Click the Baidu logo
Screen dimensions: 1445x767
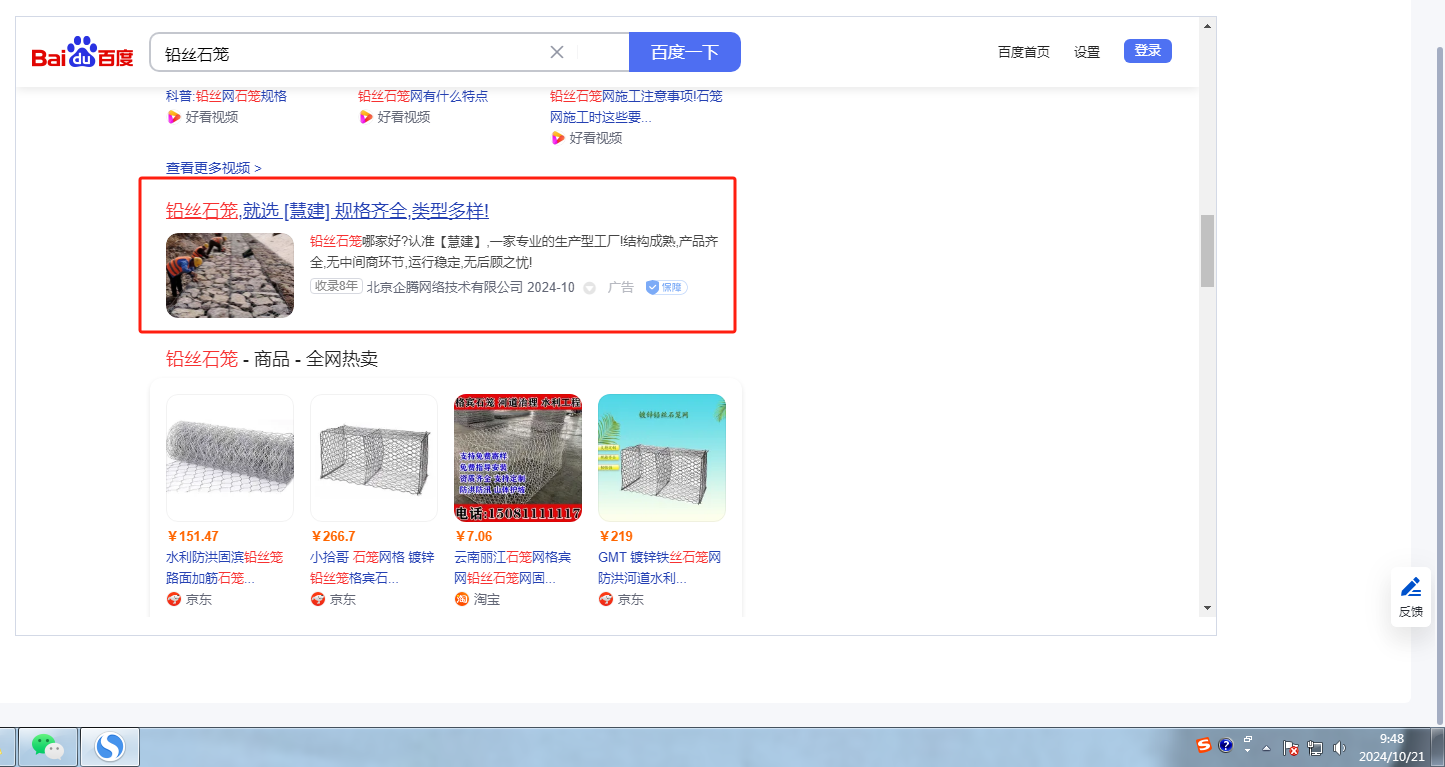(82, 53)
